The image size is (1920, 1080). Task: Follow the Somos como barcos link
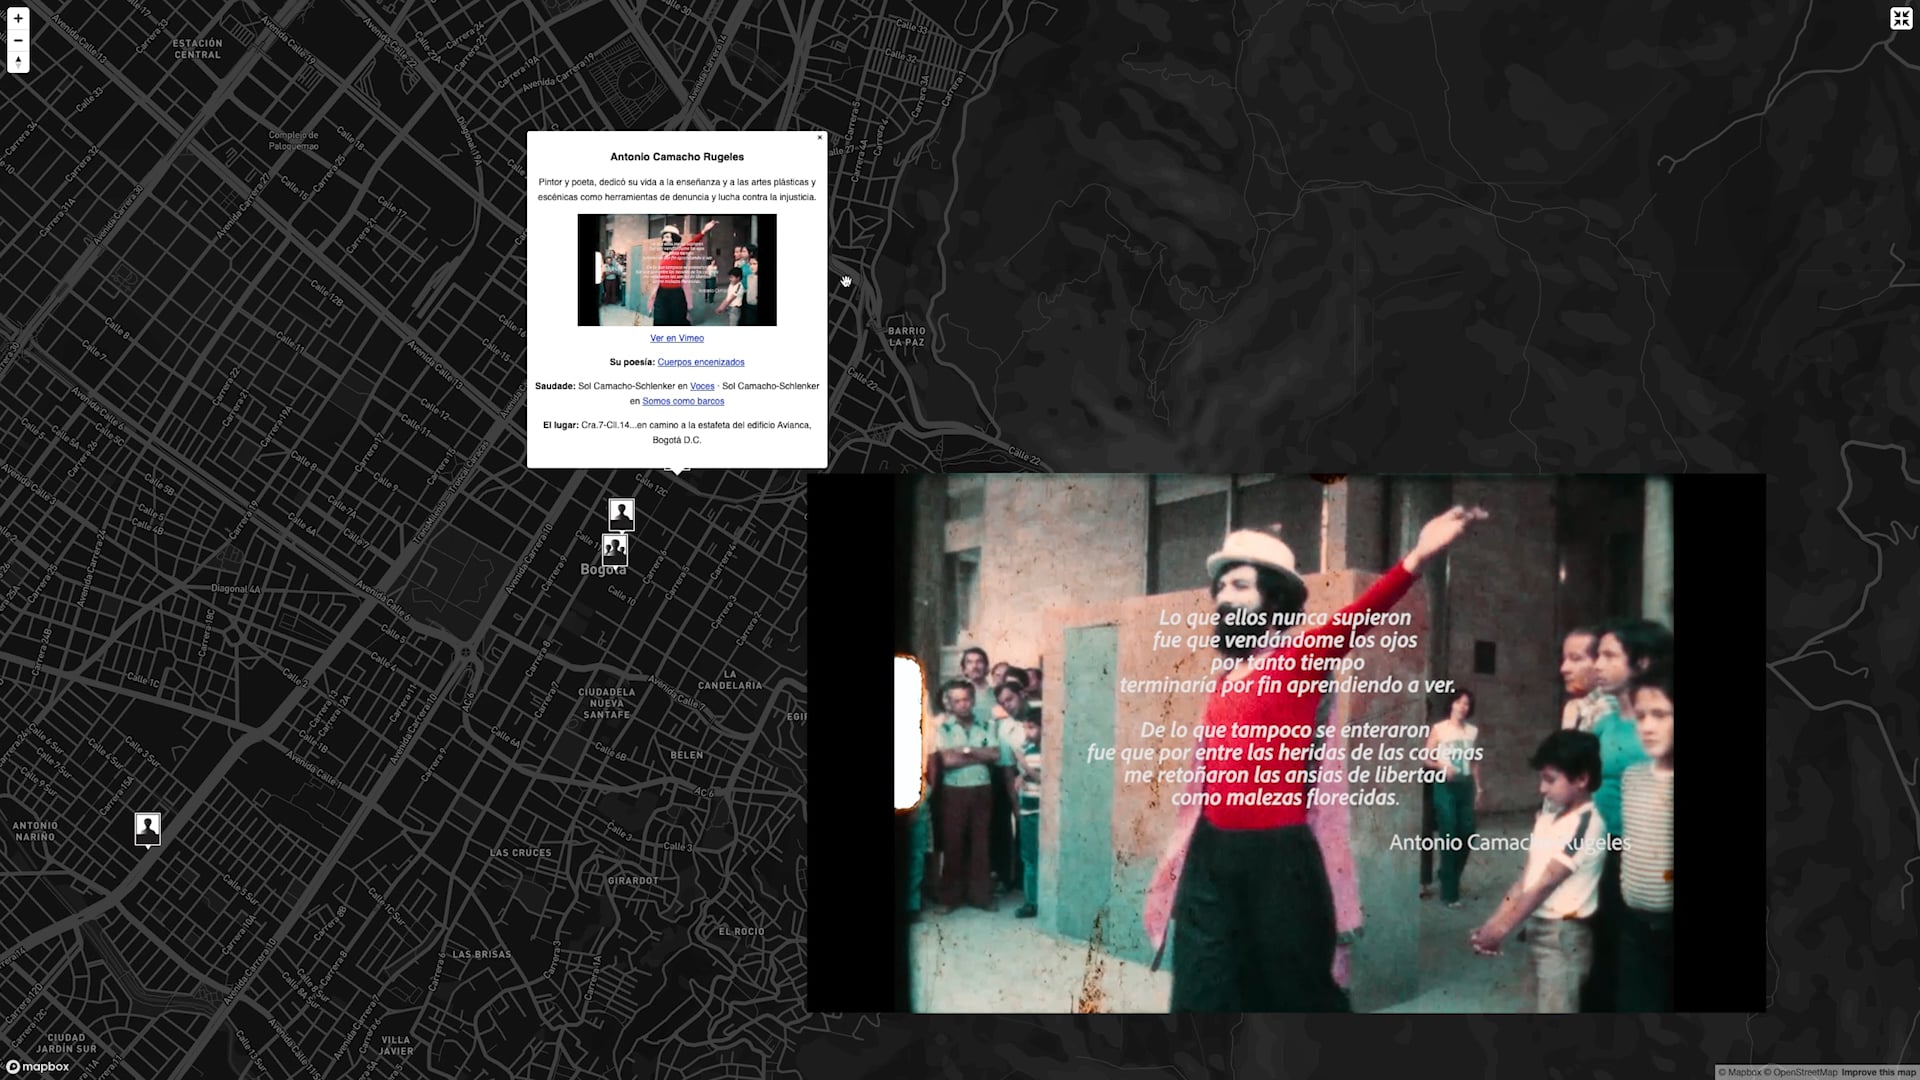pyautogui.click(x=683, y=401)
